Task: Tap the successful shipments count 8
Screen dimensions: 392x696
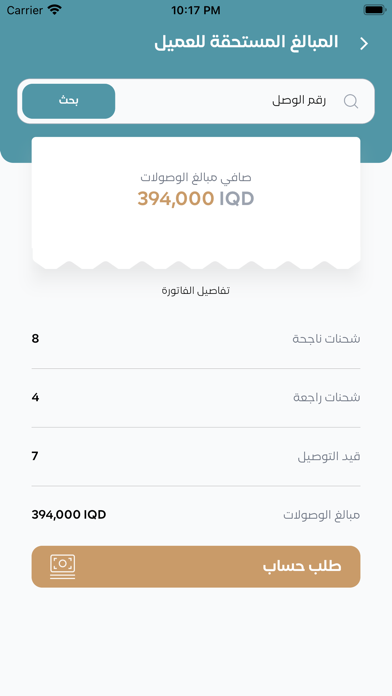Action: tap(36, 339)
